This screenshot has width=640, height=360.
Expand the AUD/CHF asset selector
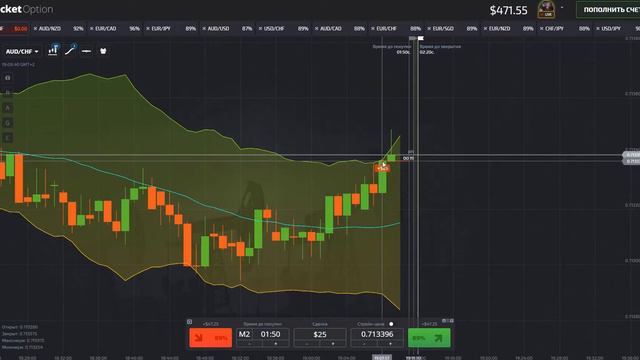(x=22, y=52)
